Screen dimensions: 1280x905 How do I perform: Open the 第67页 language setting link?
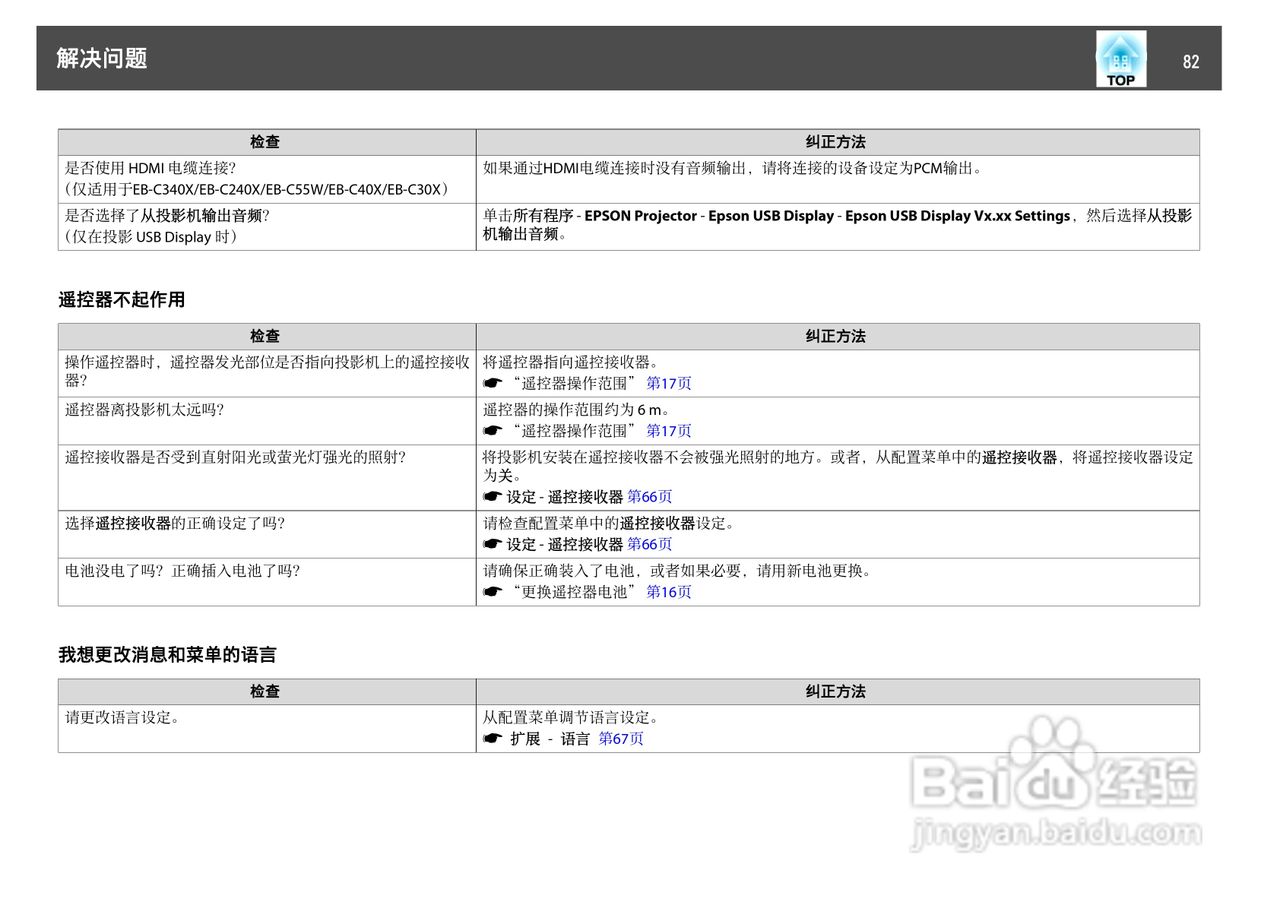pyautogui.click(x=622, y=737)
